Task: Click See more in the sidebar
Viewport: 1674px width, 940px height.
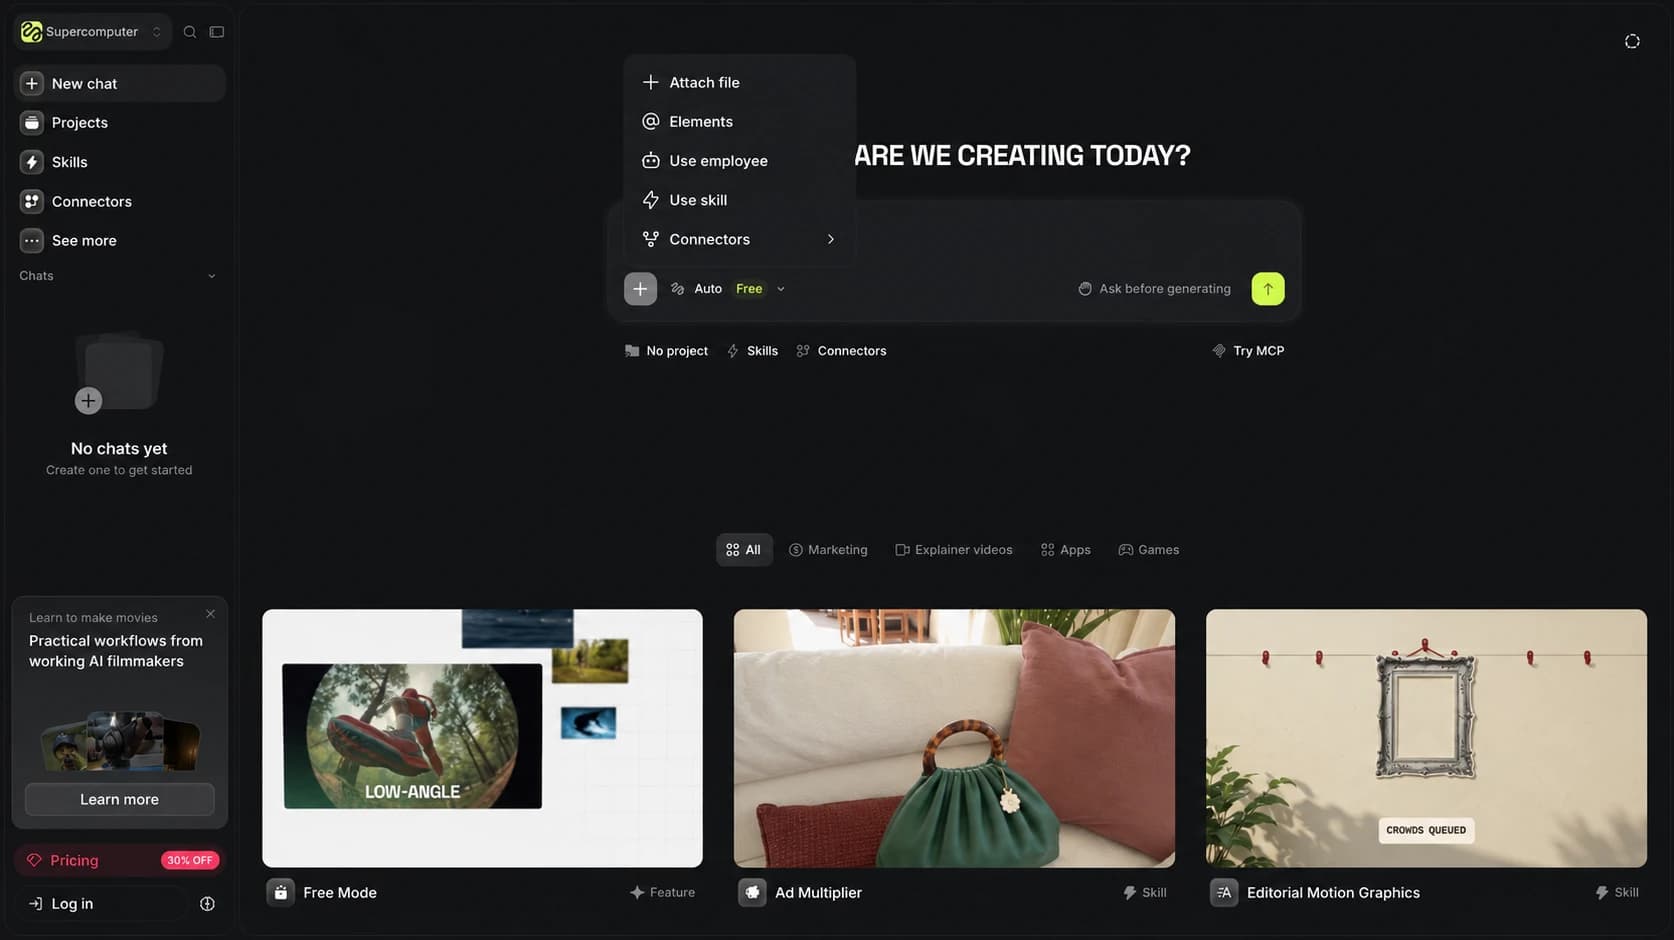Action: coord(120,241)
